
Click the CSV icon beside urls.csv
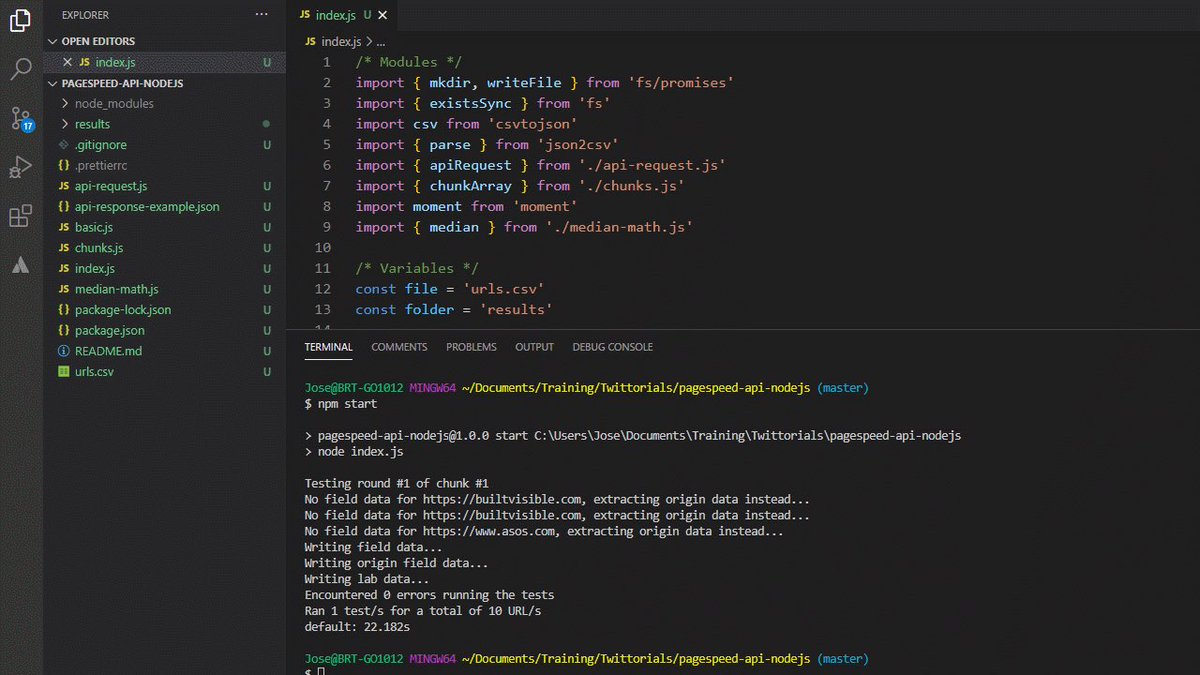tap(64, 372)
